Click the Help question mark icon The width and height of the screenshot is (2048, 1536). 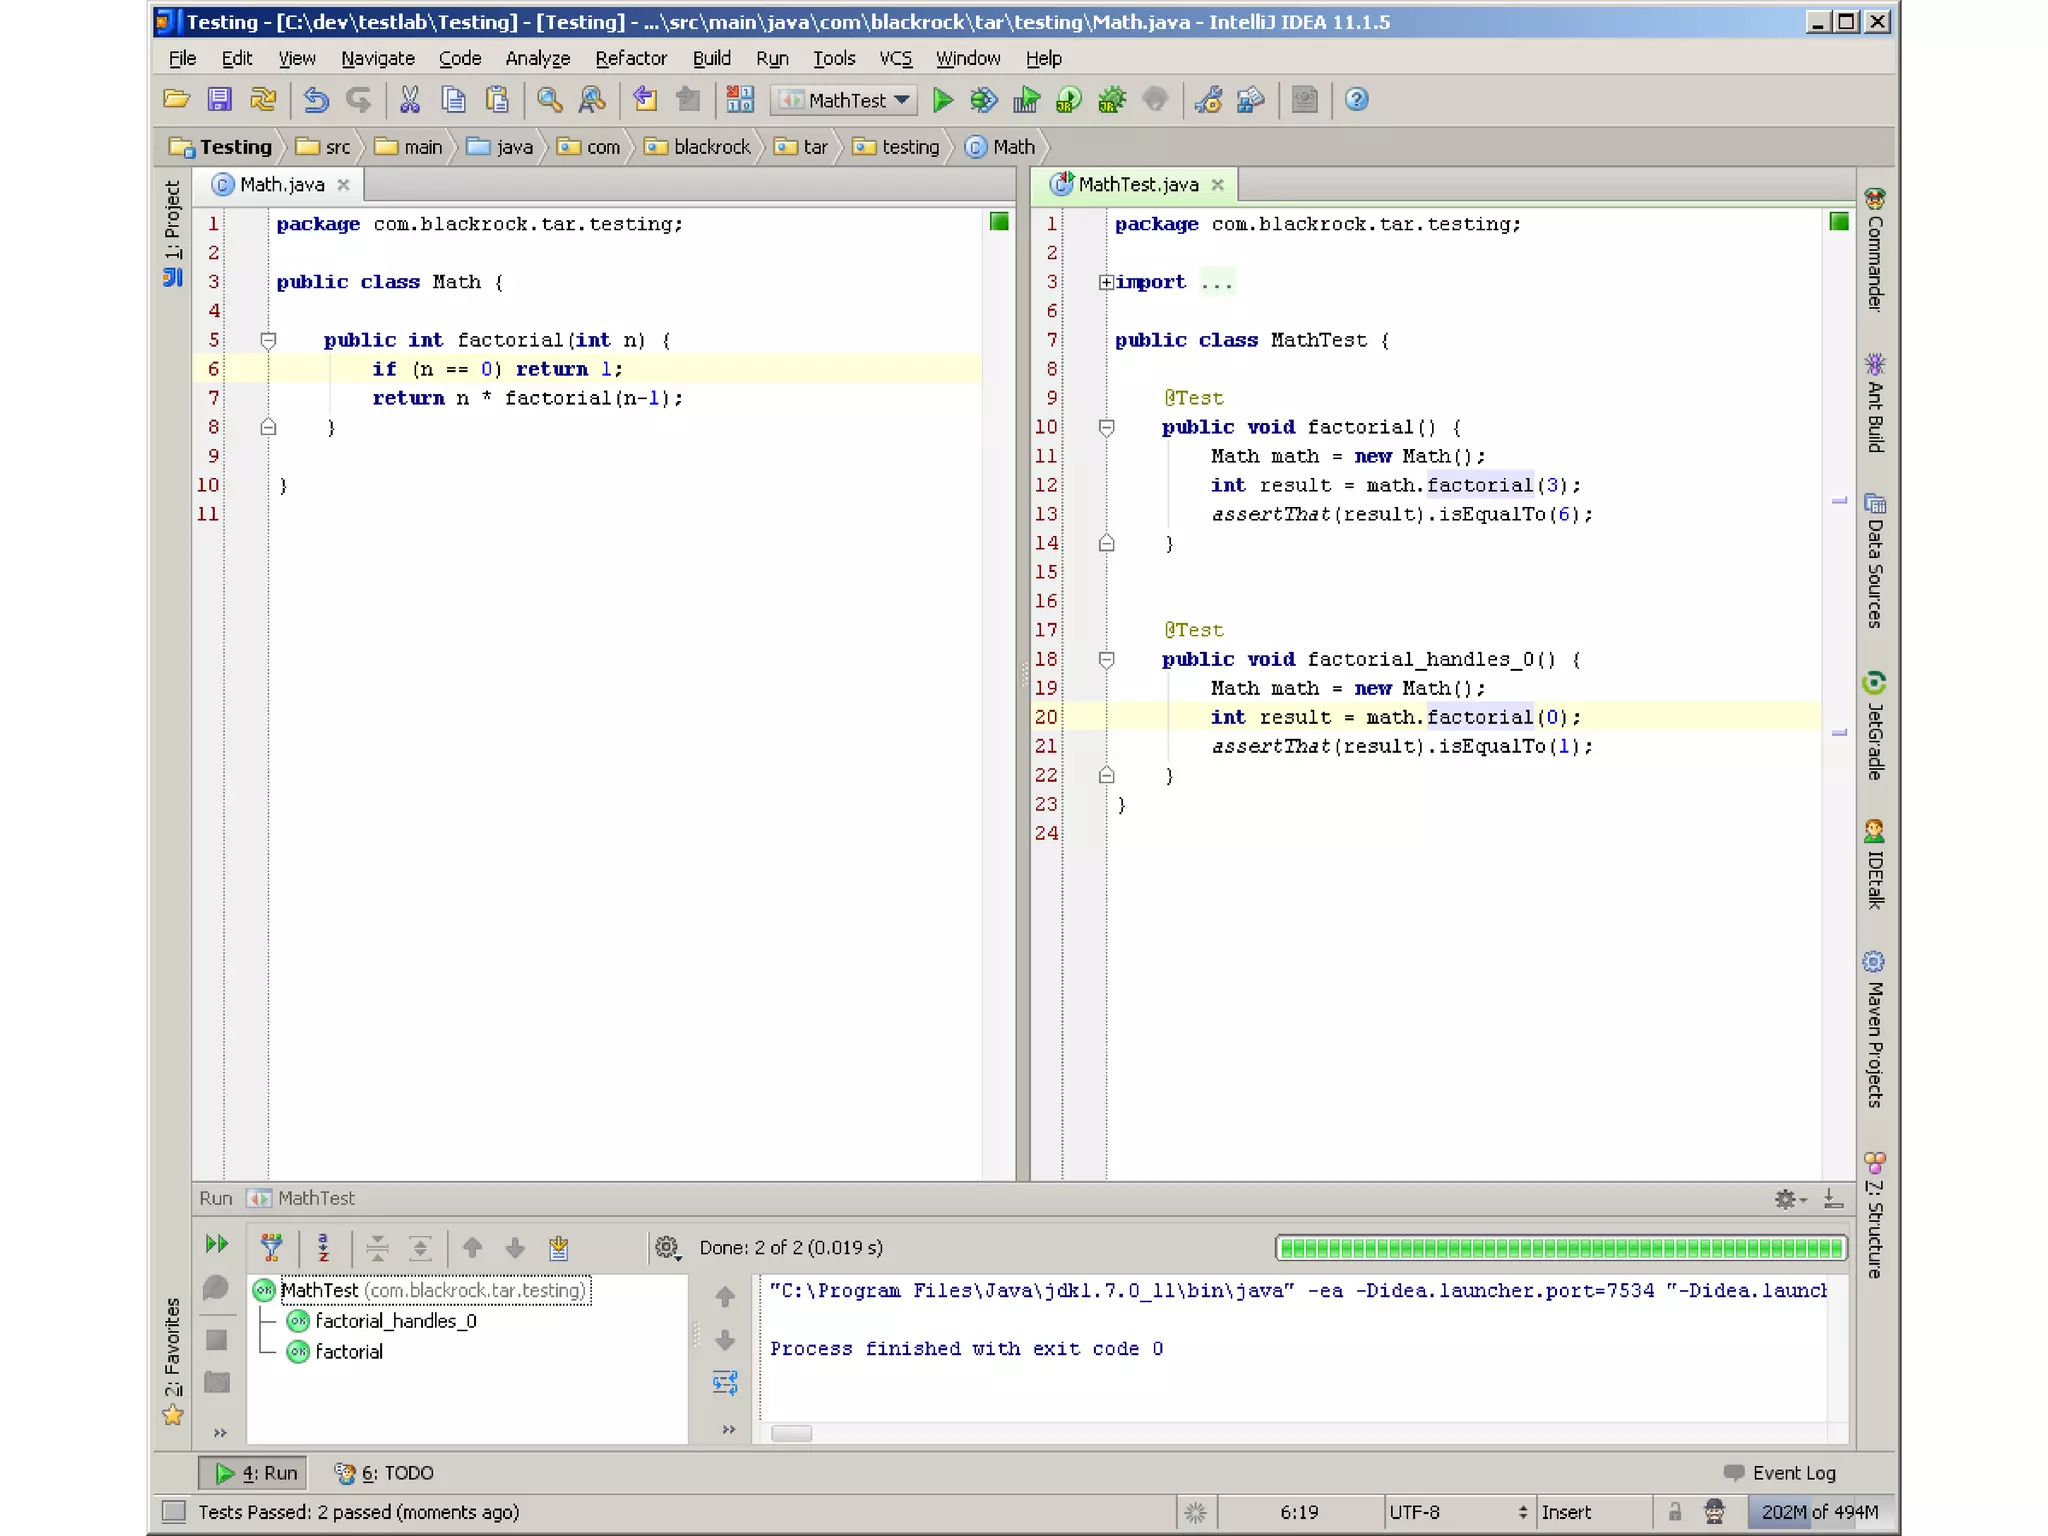click(x=1356, y=100)
